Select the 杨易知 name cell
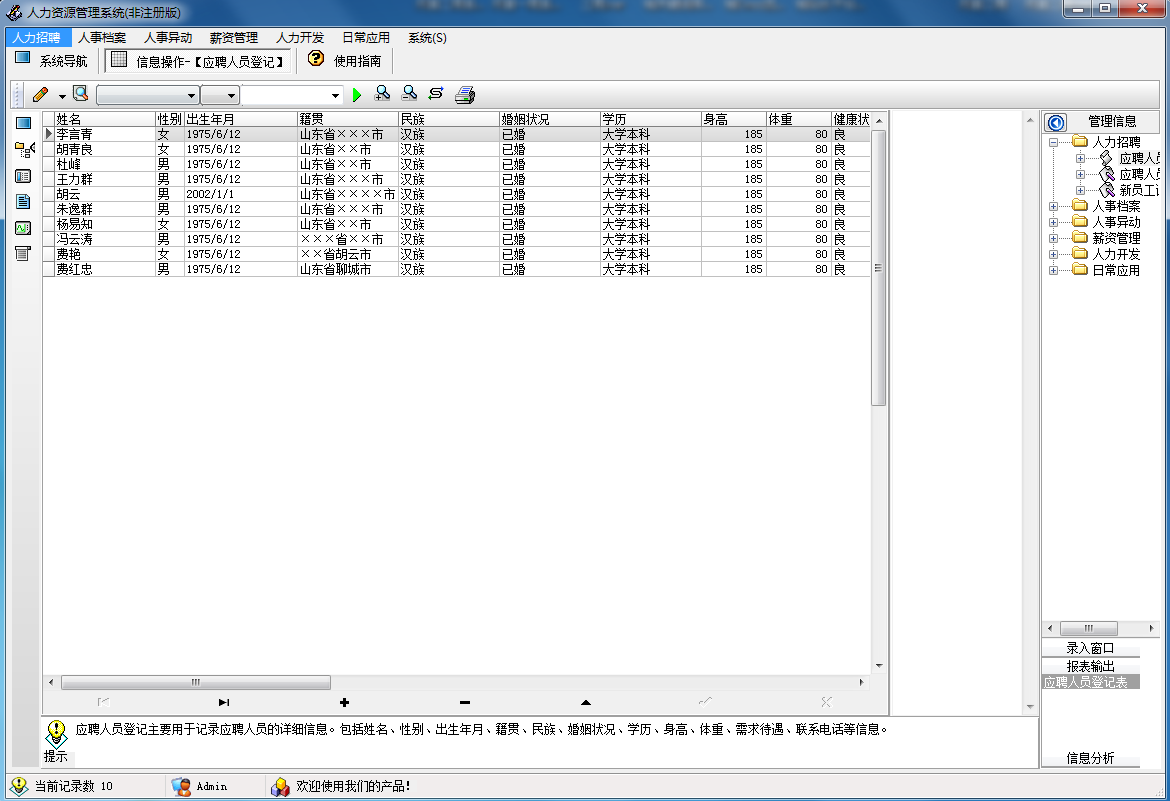The image size is (1170, 801). [104, 224]
